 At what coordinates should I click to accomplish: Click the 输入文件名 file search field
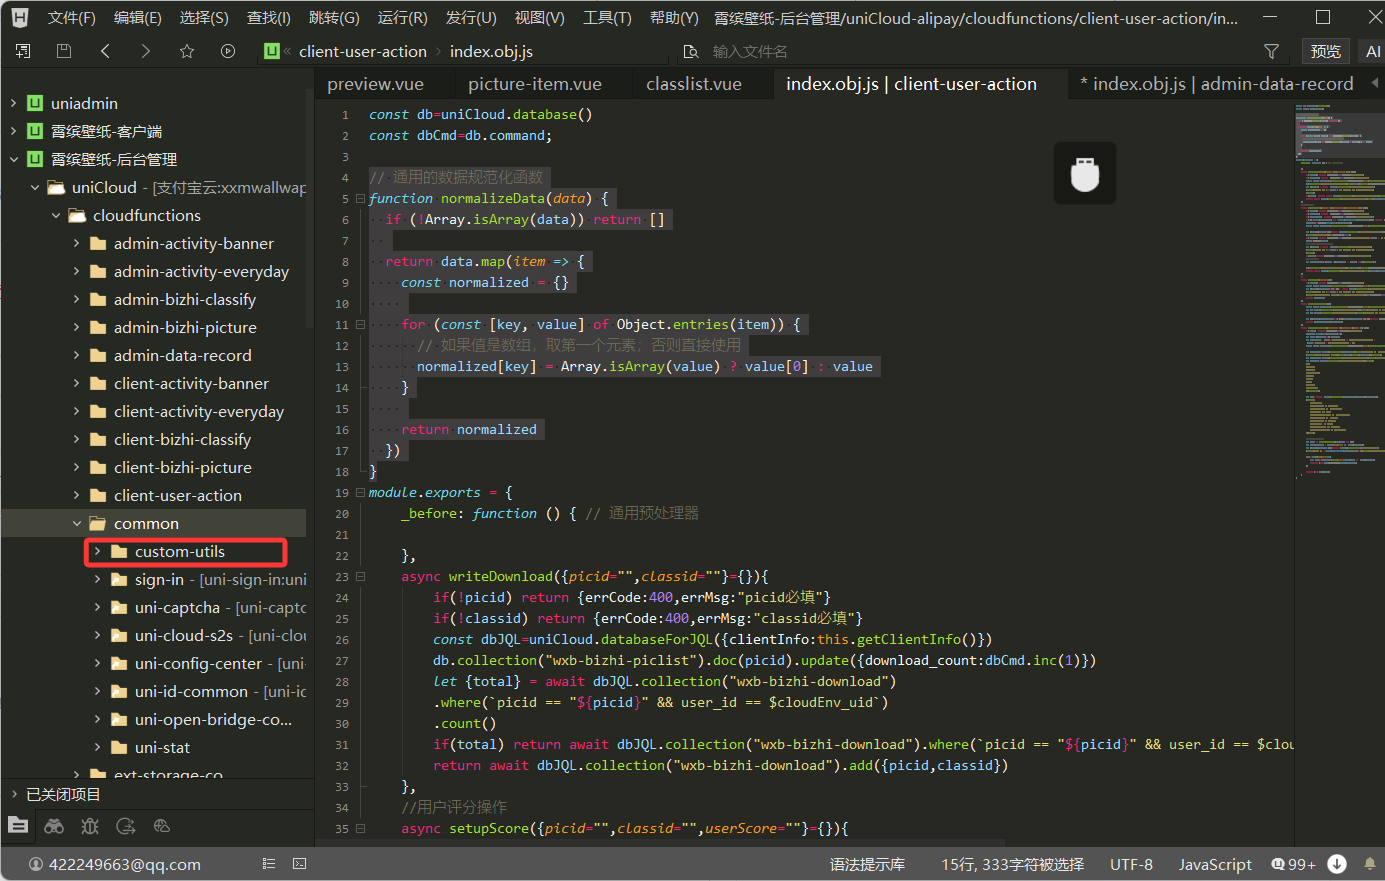750,51
